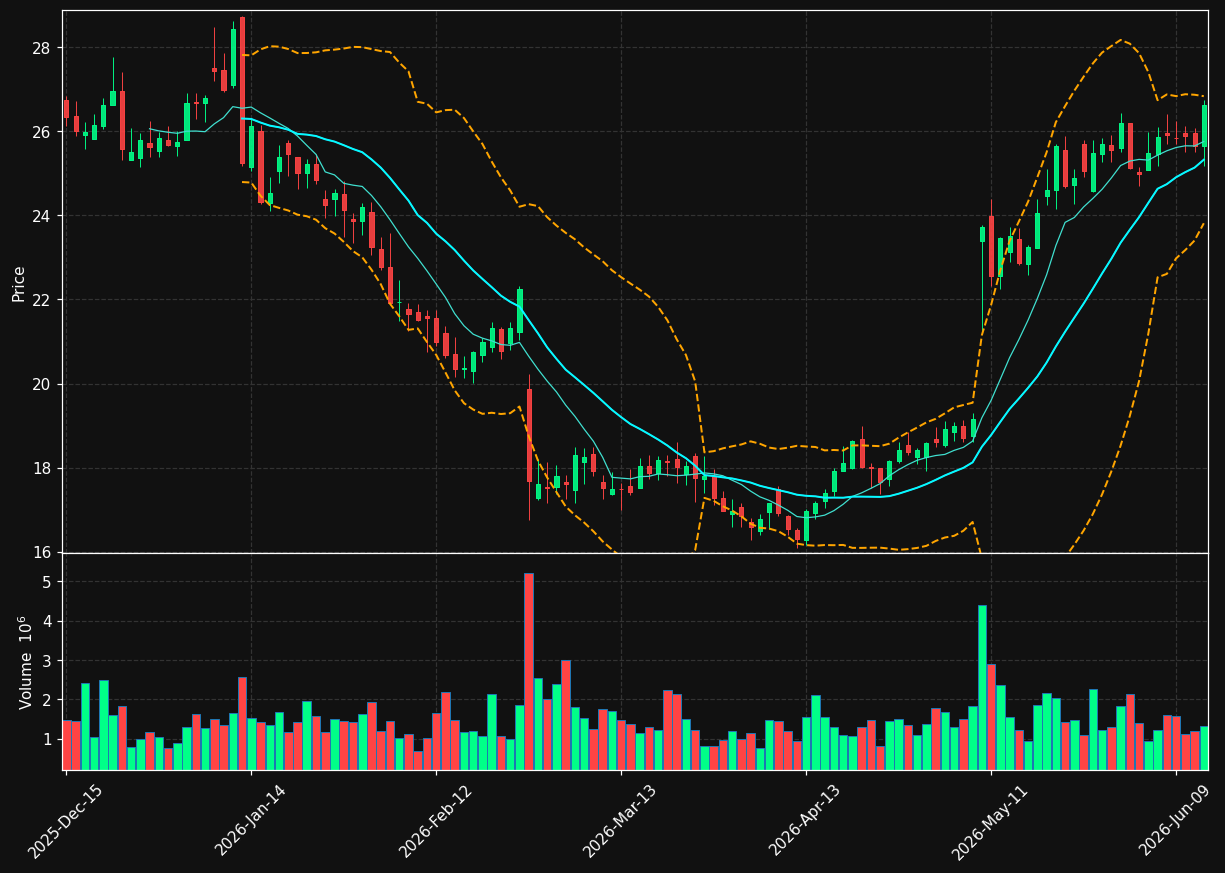The height and width of the screenshot is (873, 1225).
Task: Click the 2026-Feb-12 date label
Action: point(436,821)
